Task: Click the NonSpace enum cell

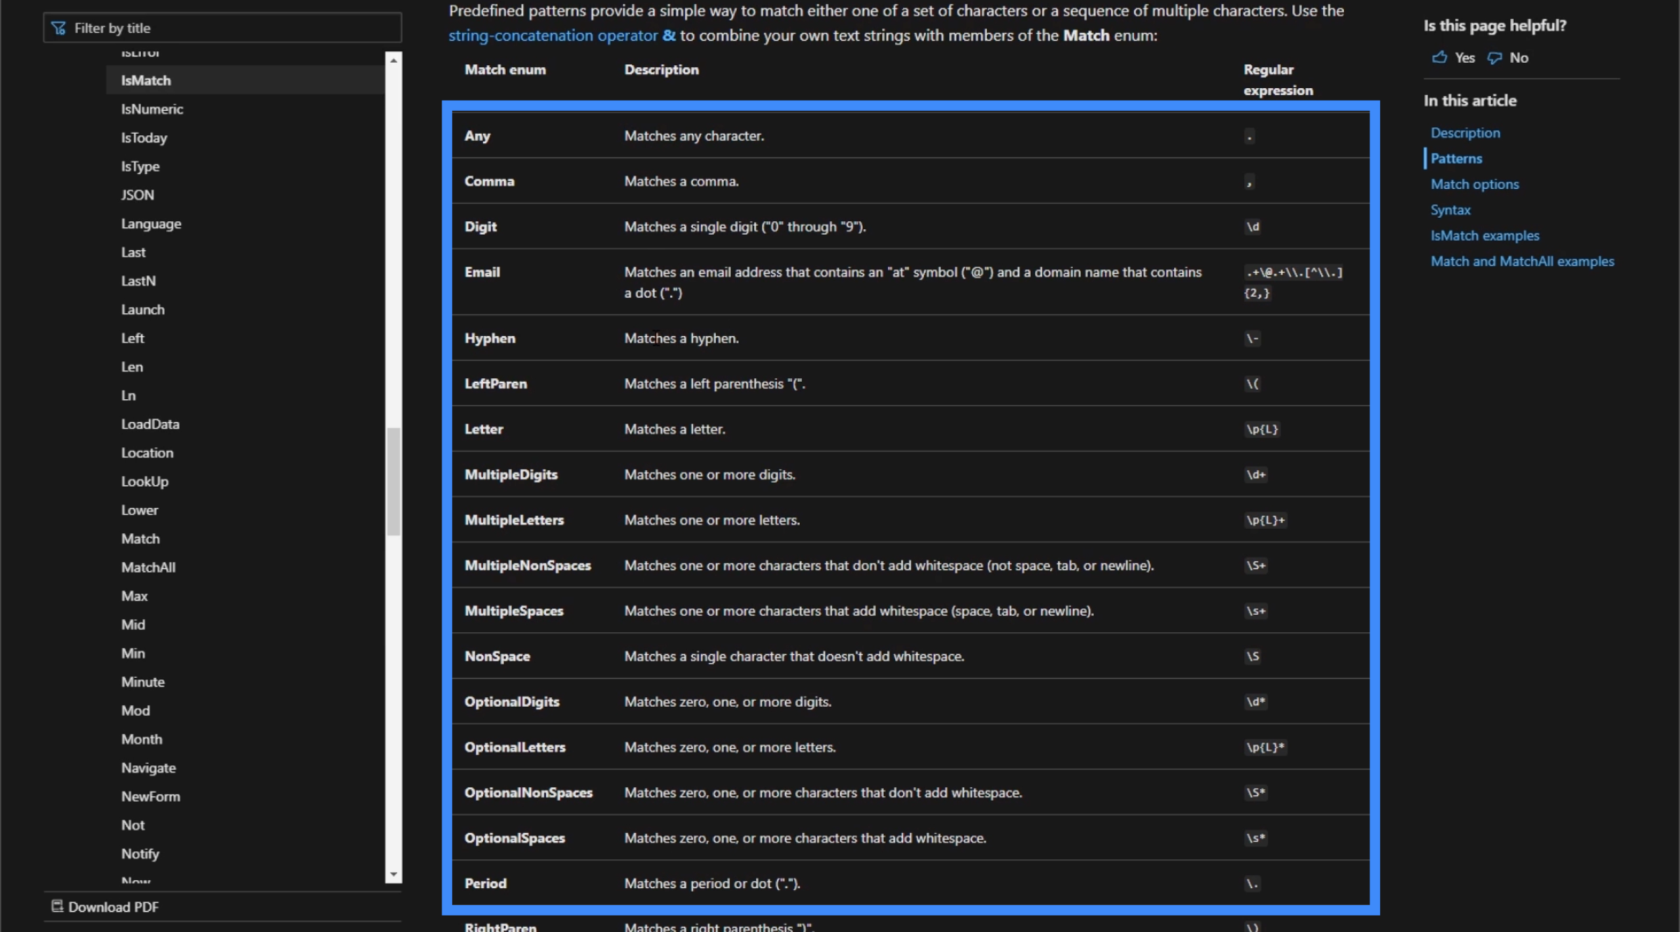Action: [x=497, y=657]
